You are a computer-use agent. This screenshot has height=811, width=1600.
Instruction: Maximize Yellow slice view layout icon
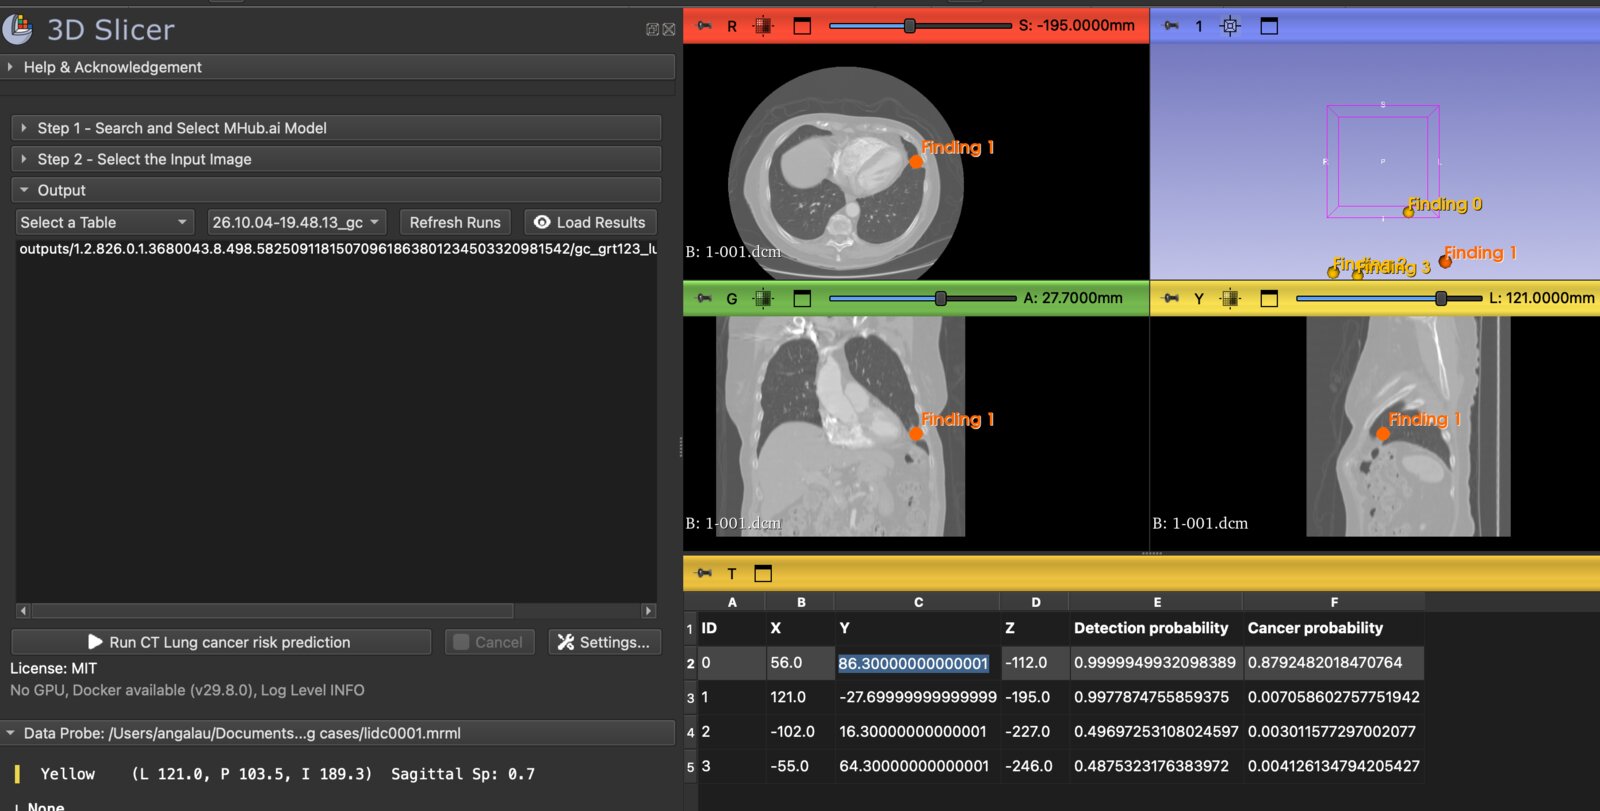point(1269,298)
